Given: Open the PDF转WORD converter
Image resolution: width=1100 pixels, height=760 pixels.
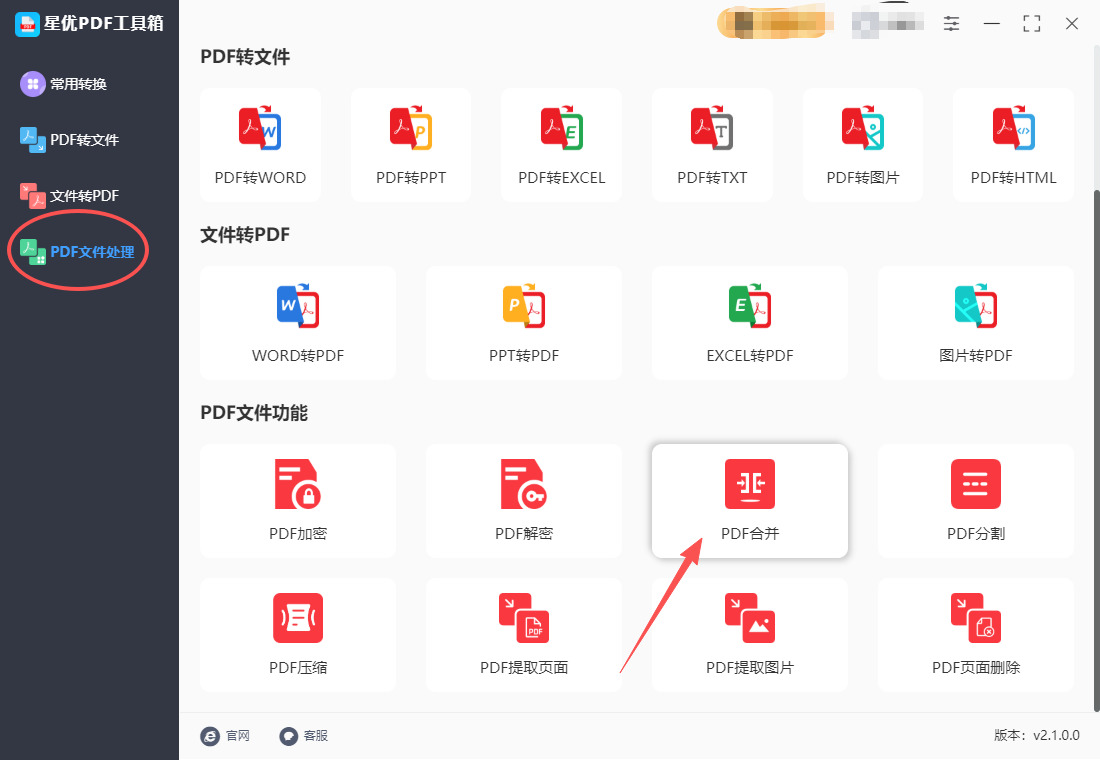Looking at the screenshot, I should [x=260, y=145].
